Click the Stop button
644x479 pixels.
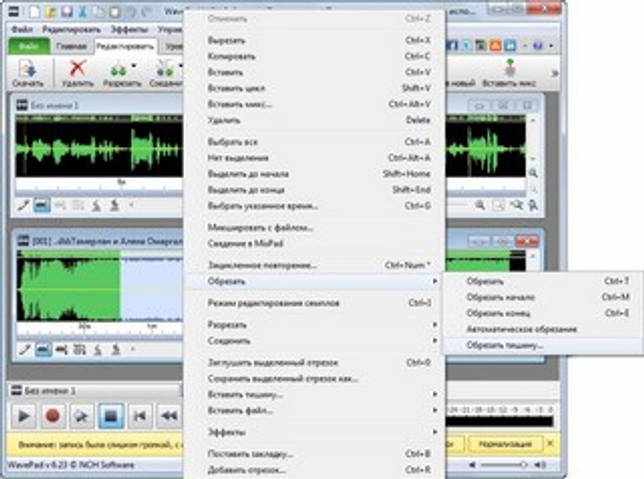[111, 416]
